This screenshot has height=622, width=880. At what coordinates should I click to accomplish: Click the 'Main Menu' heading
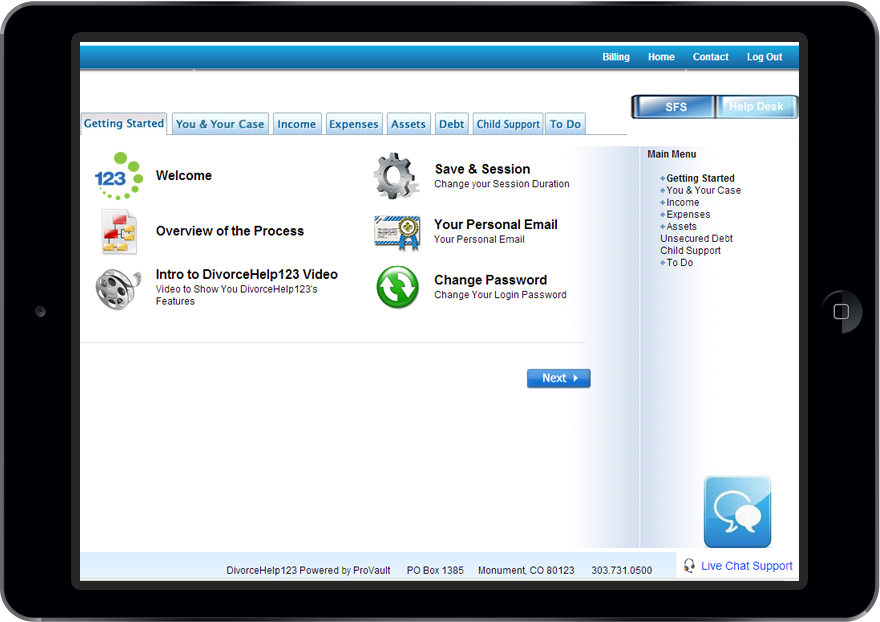click(x=672, y=154)
